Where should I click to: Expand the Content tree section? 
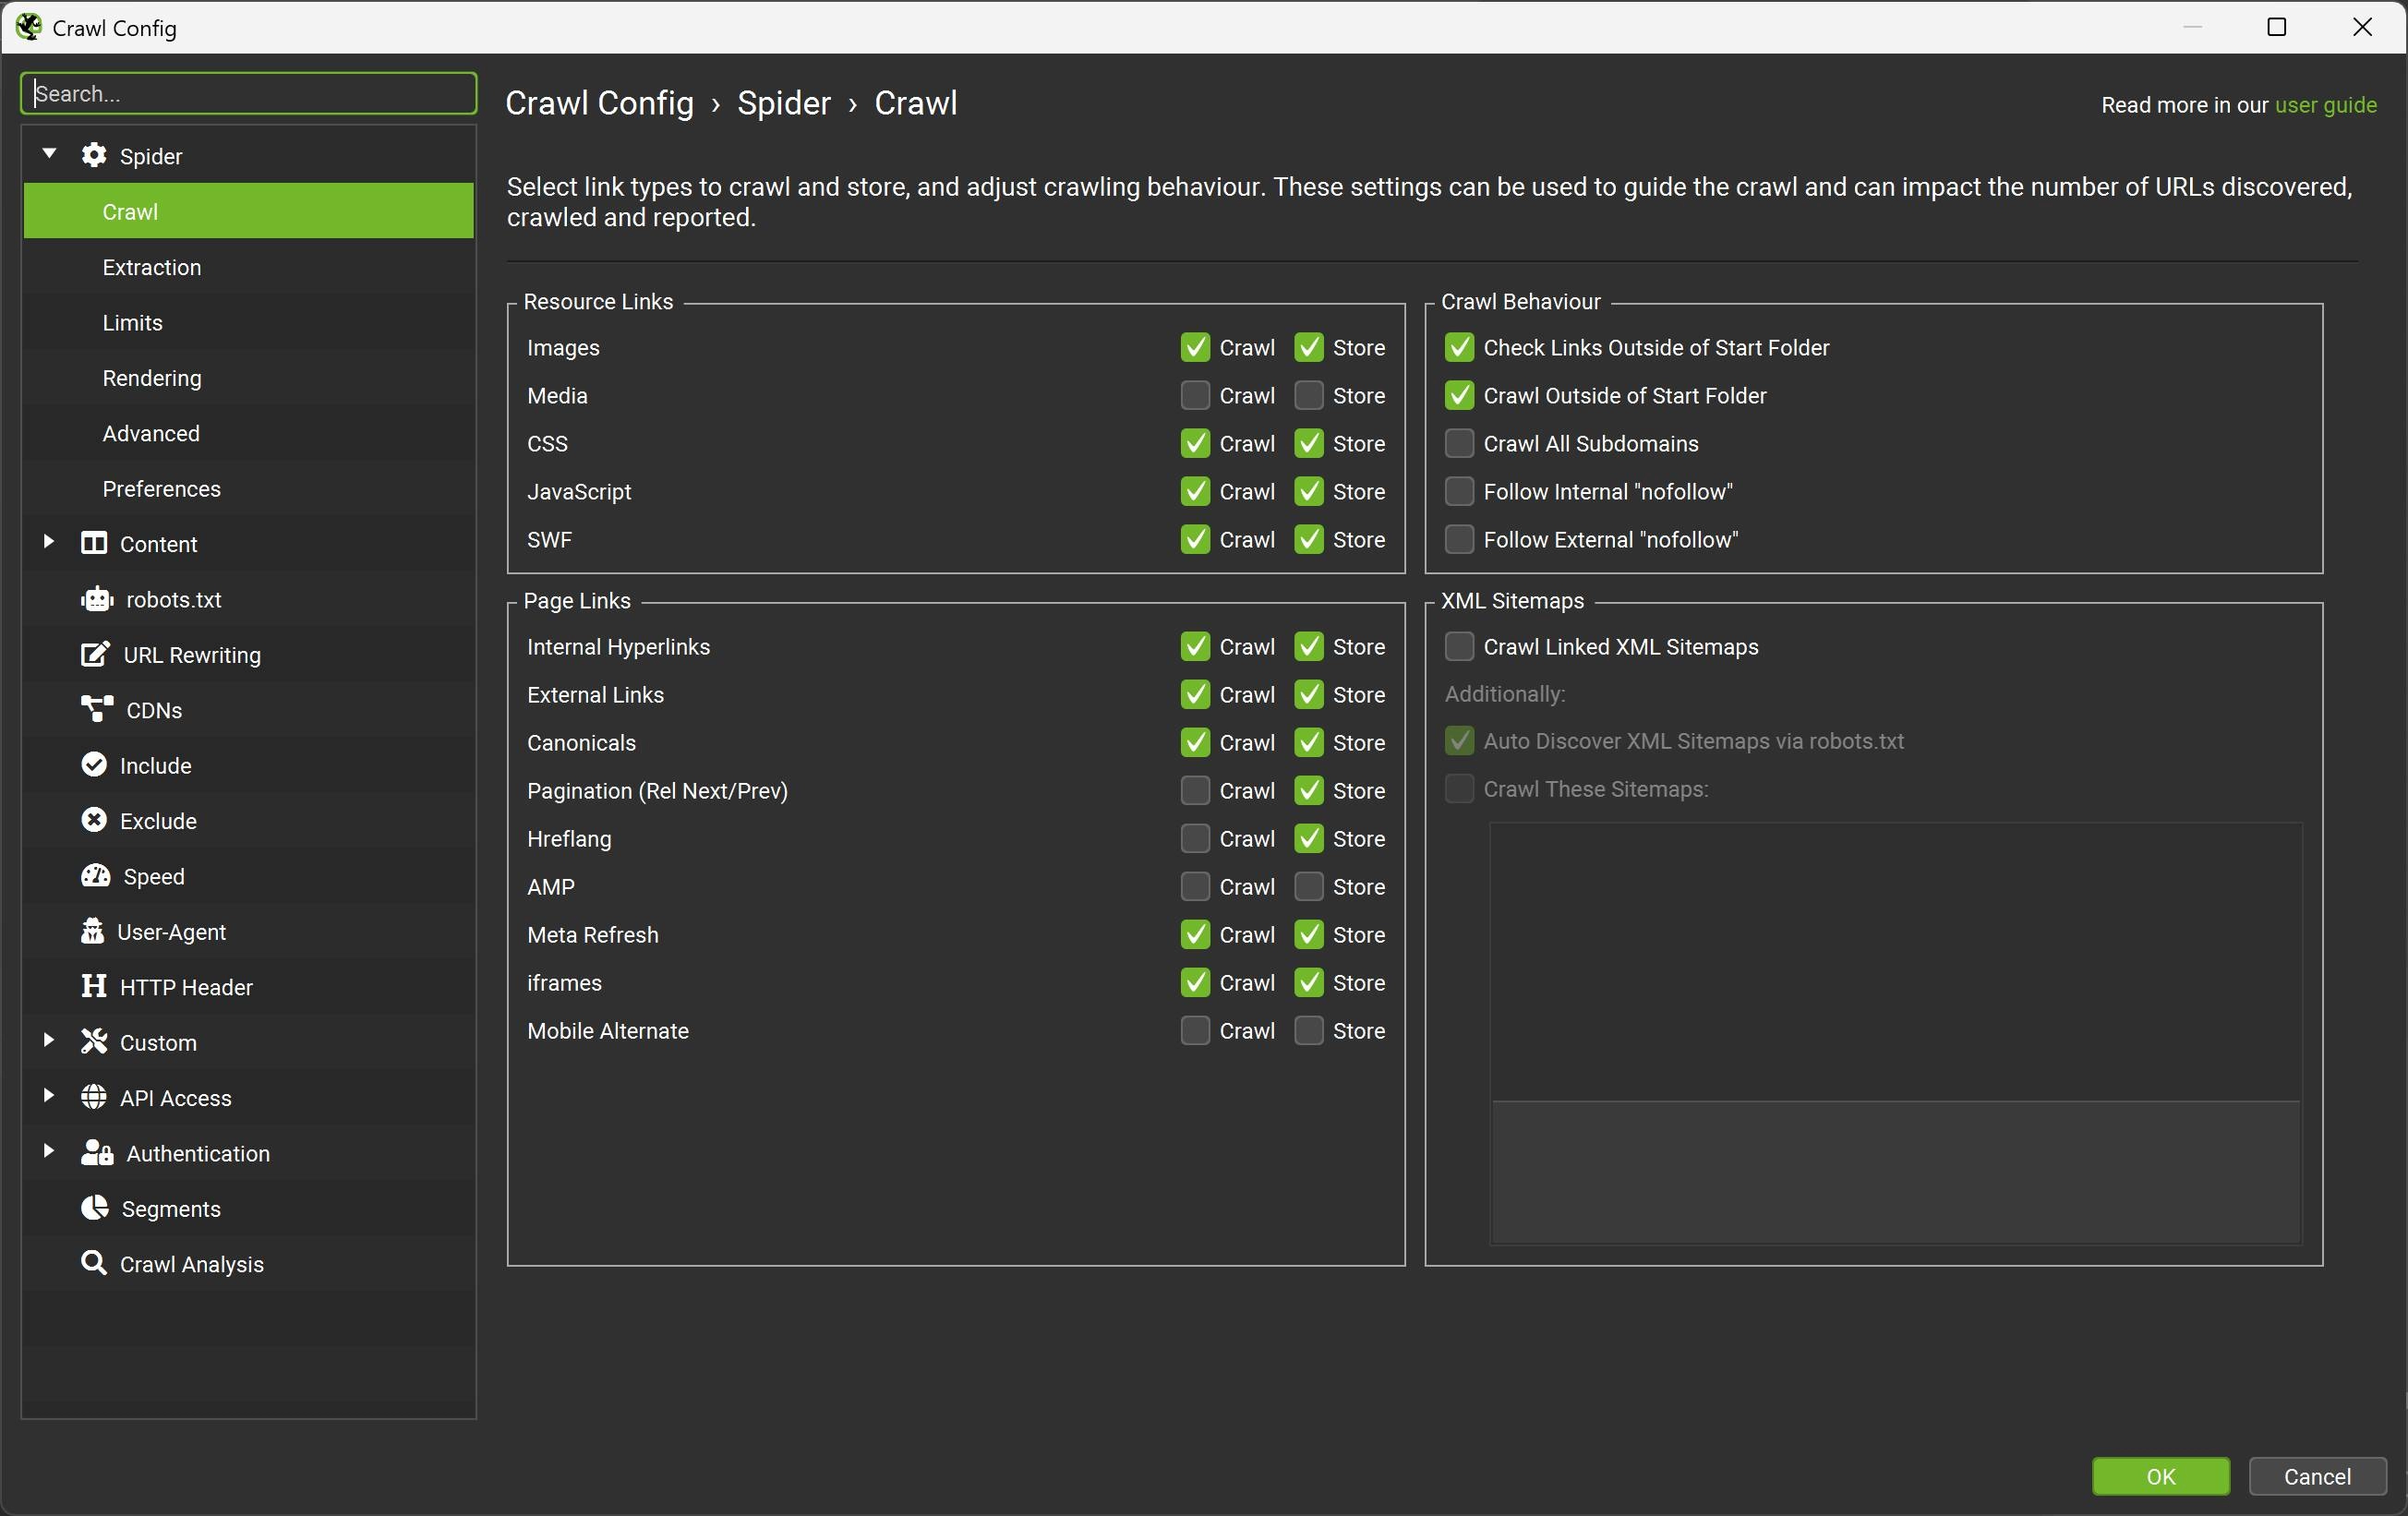tap(49, 542)
